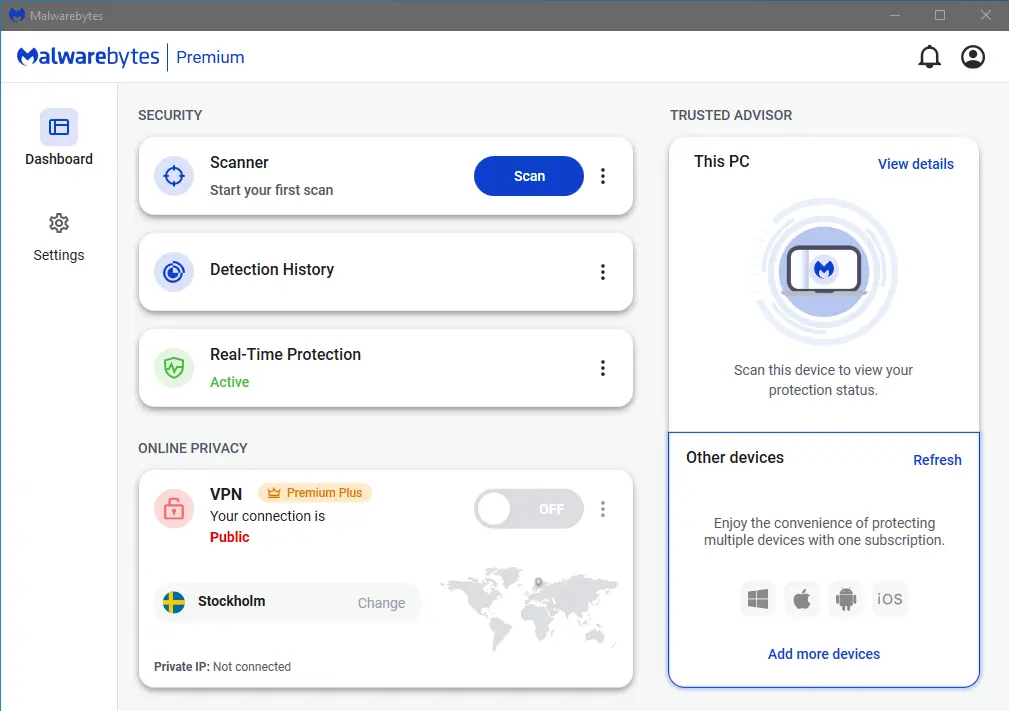The height and width of the screenshot is (711, 1009).
Task: Click 'Your connection is' text
Action: [x=268, y=516]
